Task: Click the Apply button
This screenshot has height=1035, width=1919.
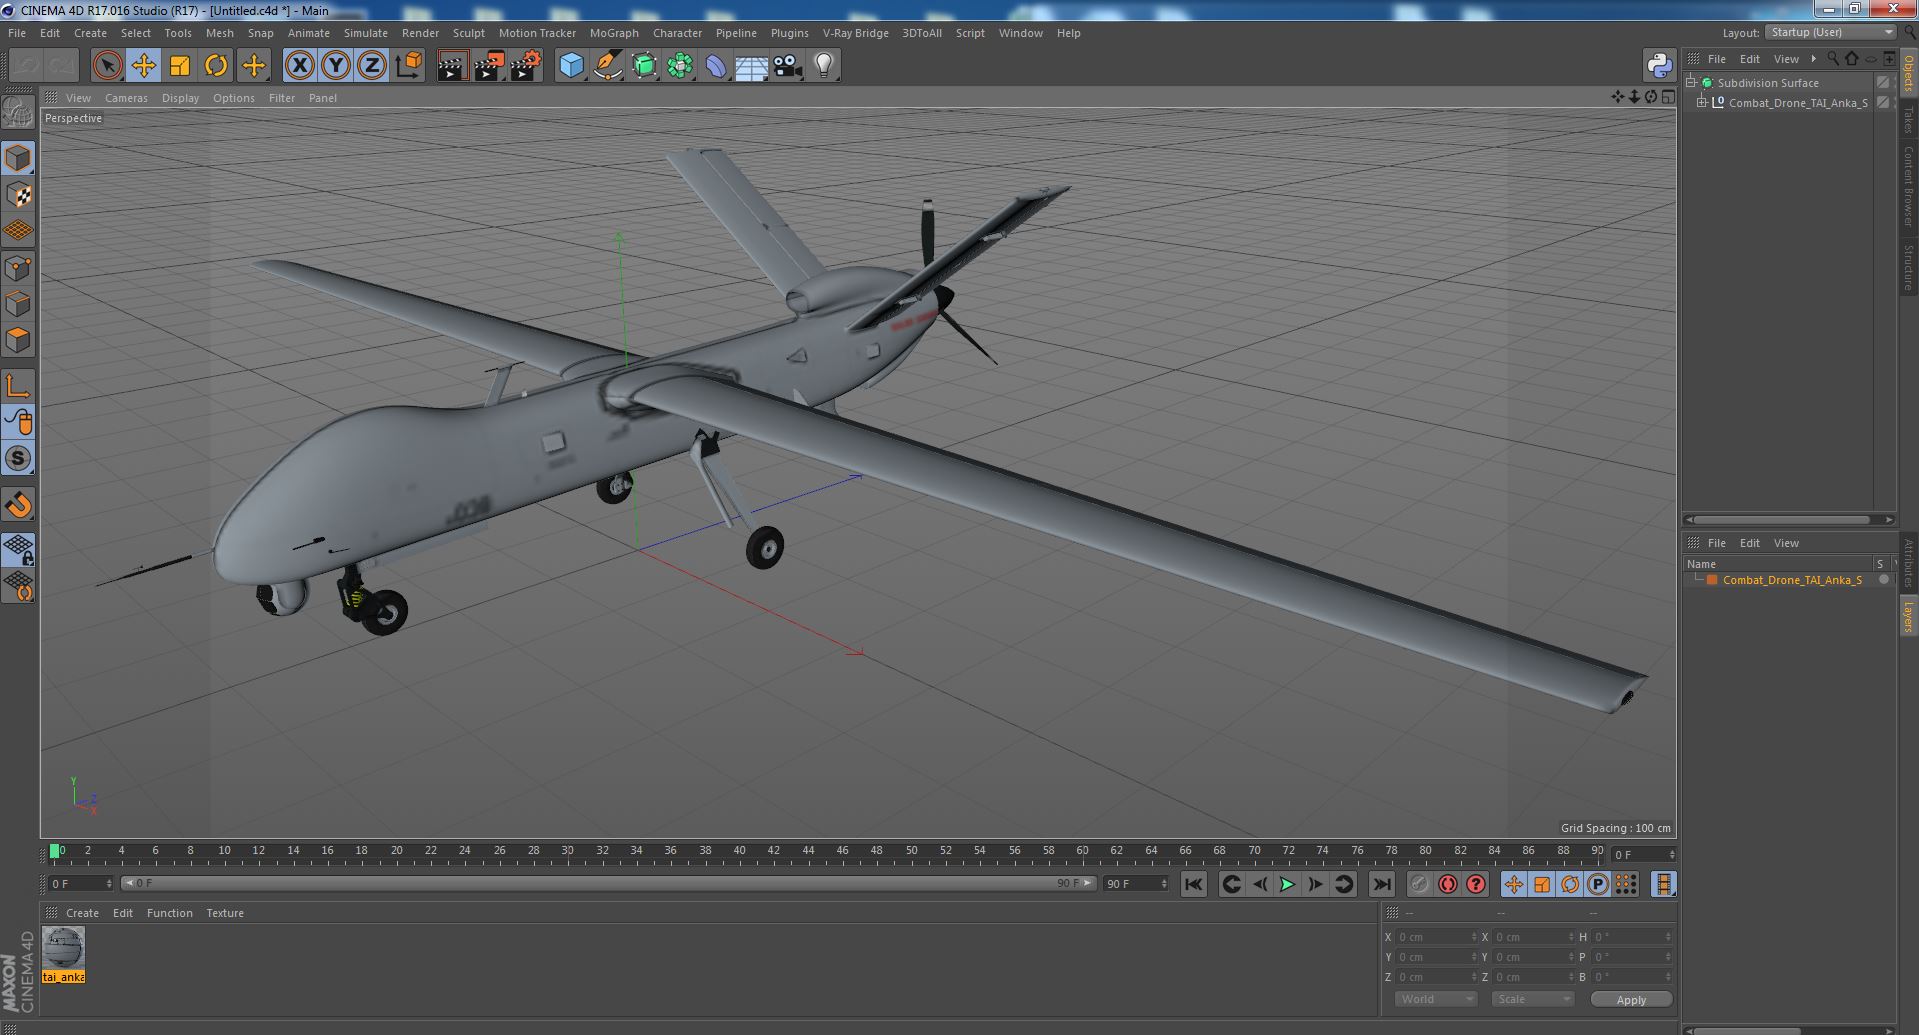Action: coord(1631,999)
